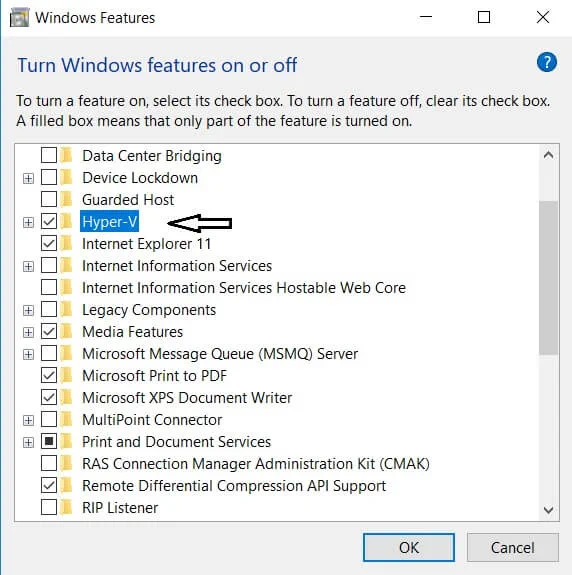Confirm changes with the OK button

(x=409, y=547)
